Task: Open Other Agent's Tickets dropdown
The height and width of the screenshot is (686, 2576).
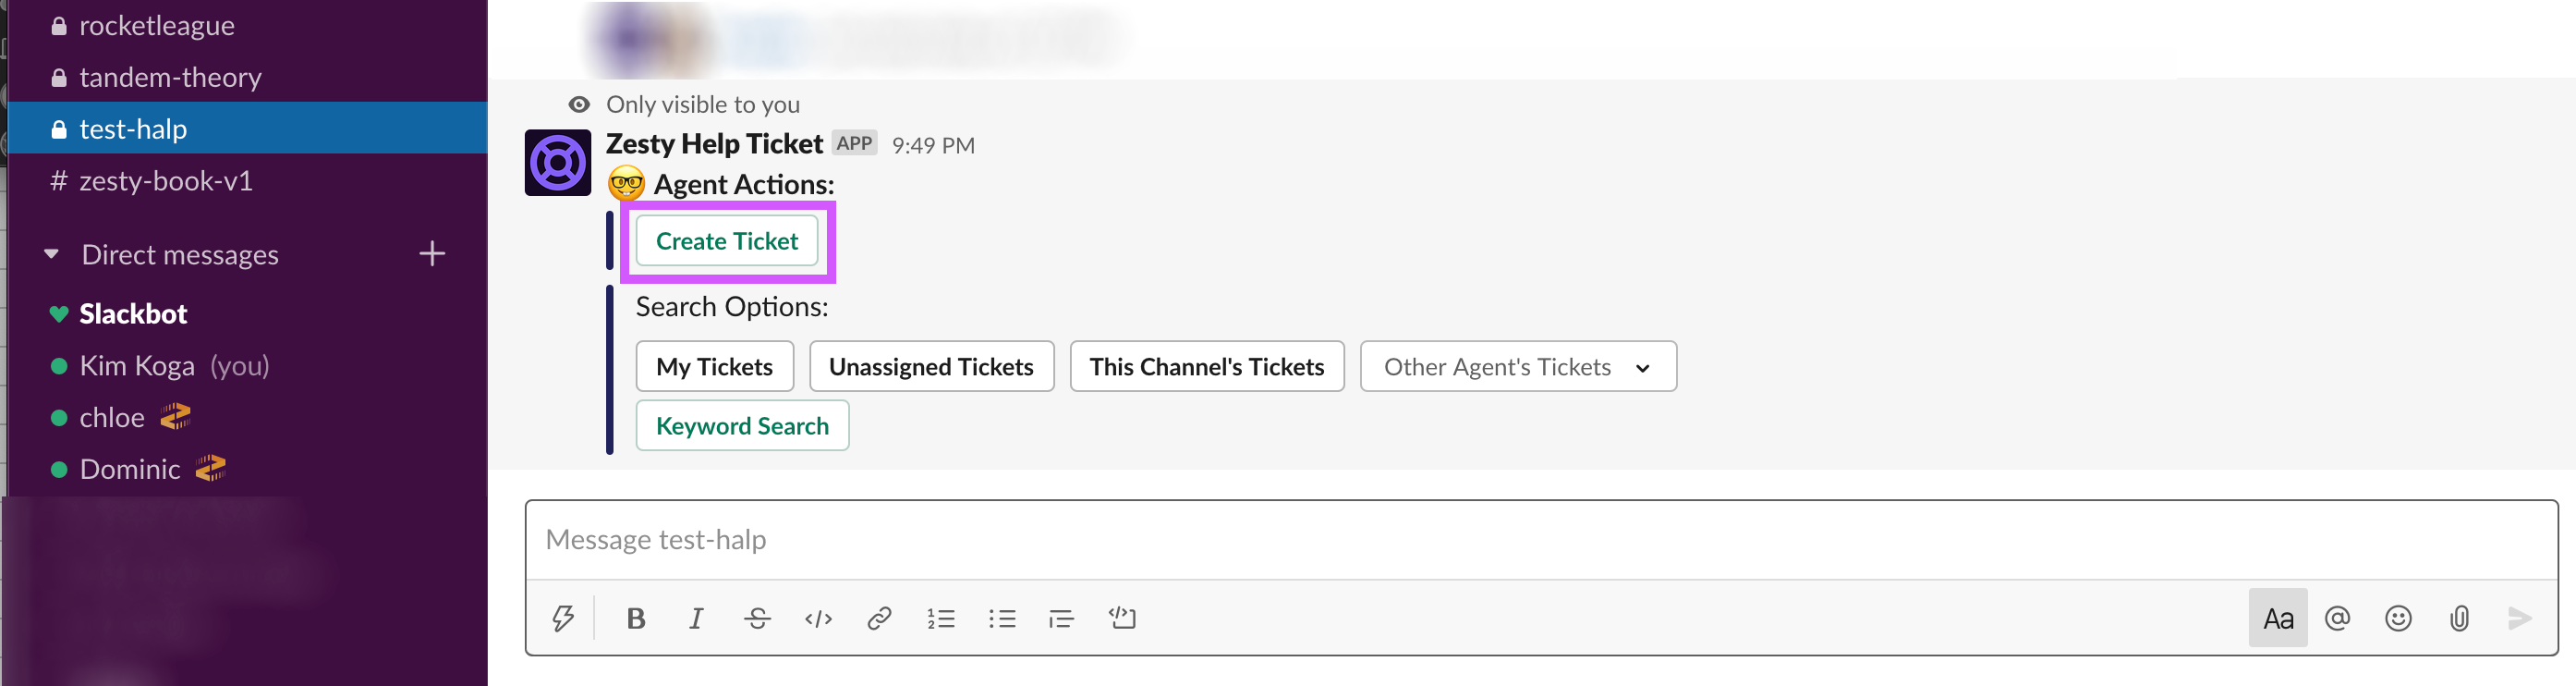Action: coord(1517,367)
